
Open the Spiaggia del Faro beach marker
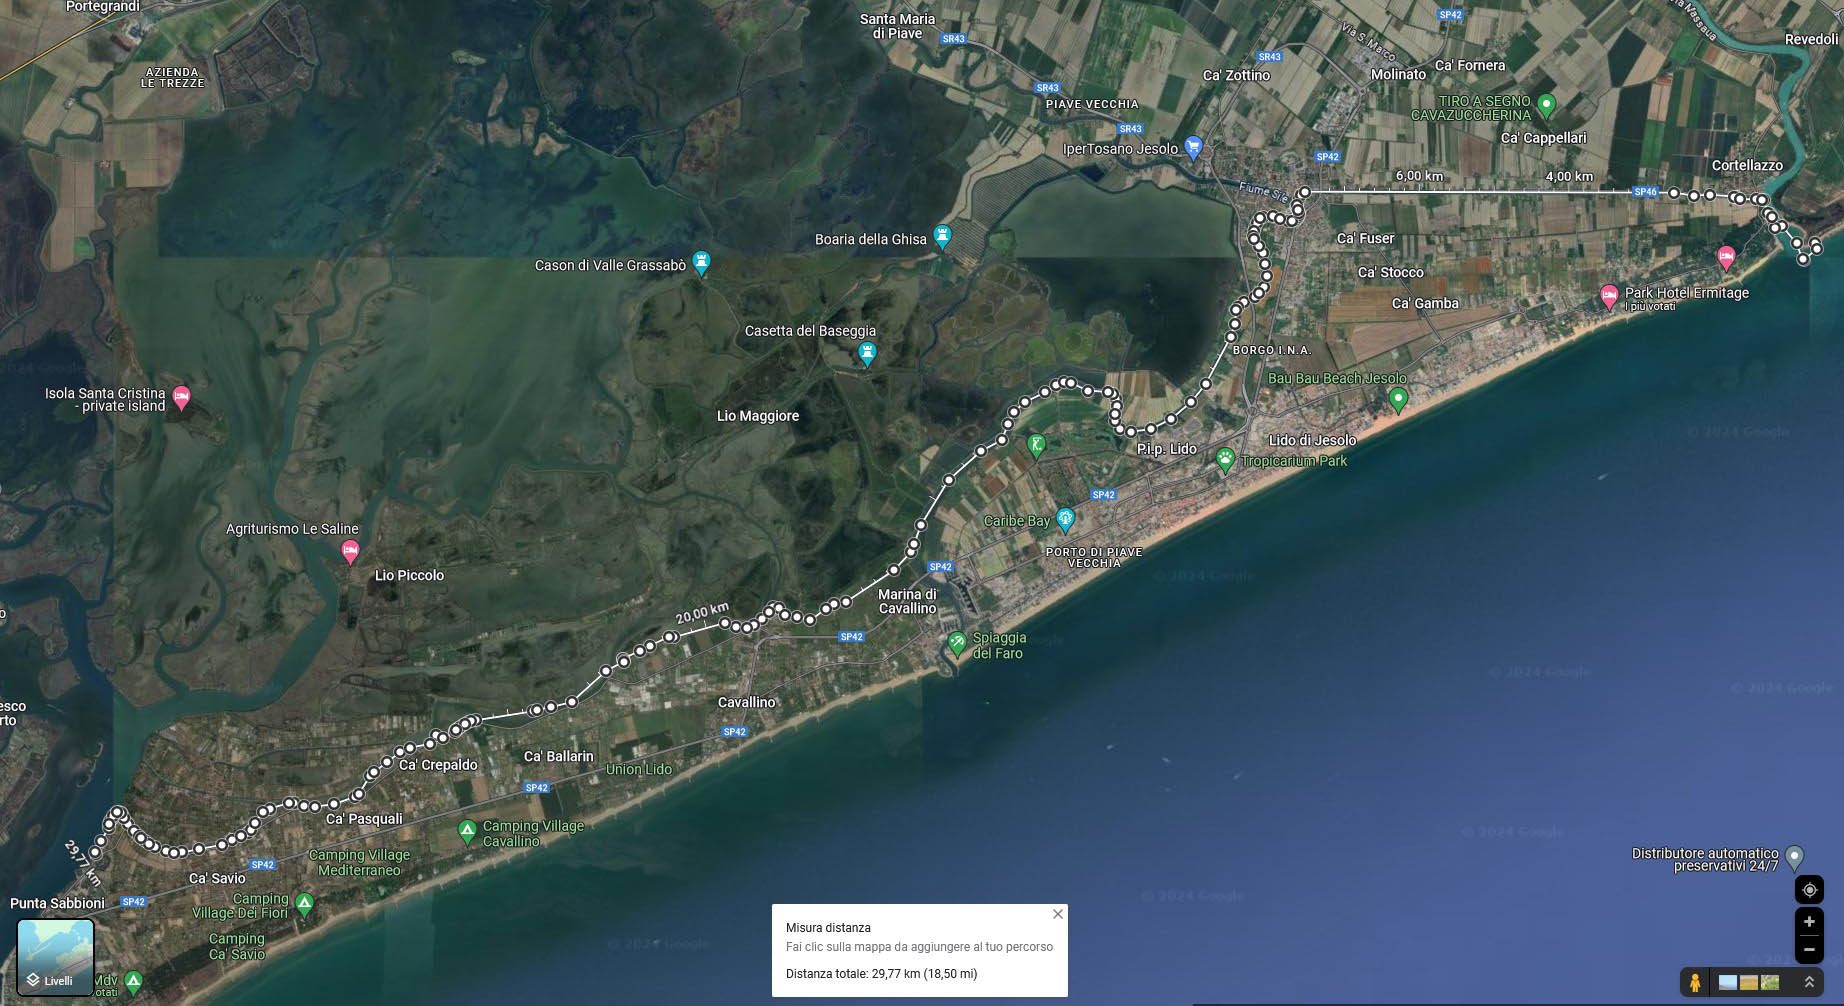[957, 643]
